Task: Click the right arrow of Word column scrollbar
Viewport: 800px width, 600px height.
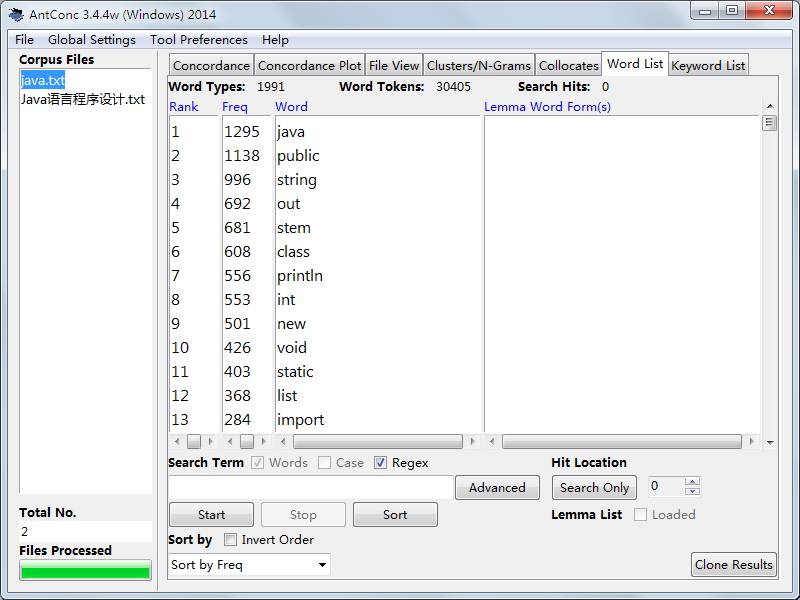Action: (x=472, y=441)
